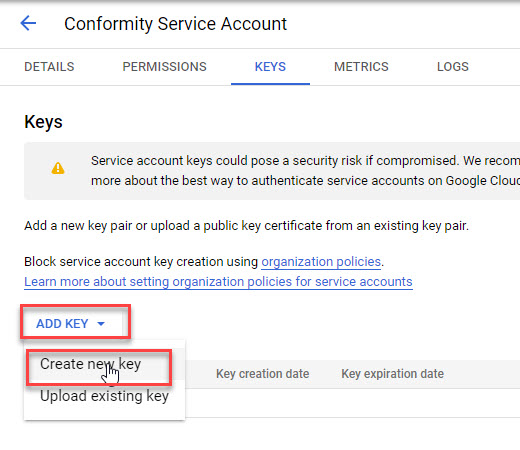Screen dimensions: 520x450
Task: Click the ADD KEY dropdown arrow
Action: 101,324
